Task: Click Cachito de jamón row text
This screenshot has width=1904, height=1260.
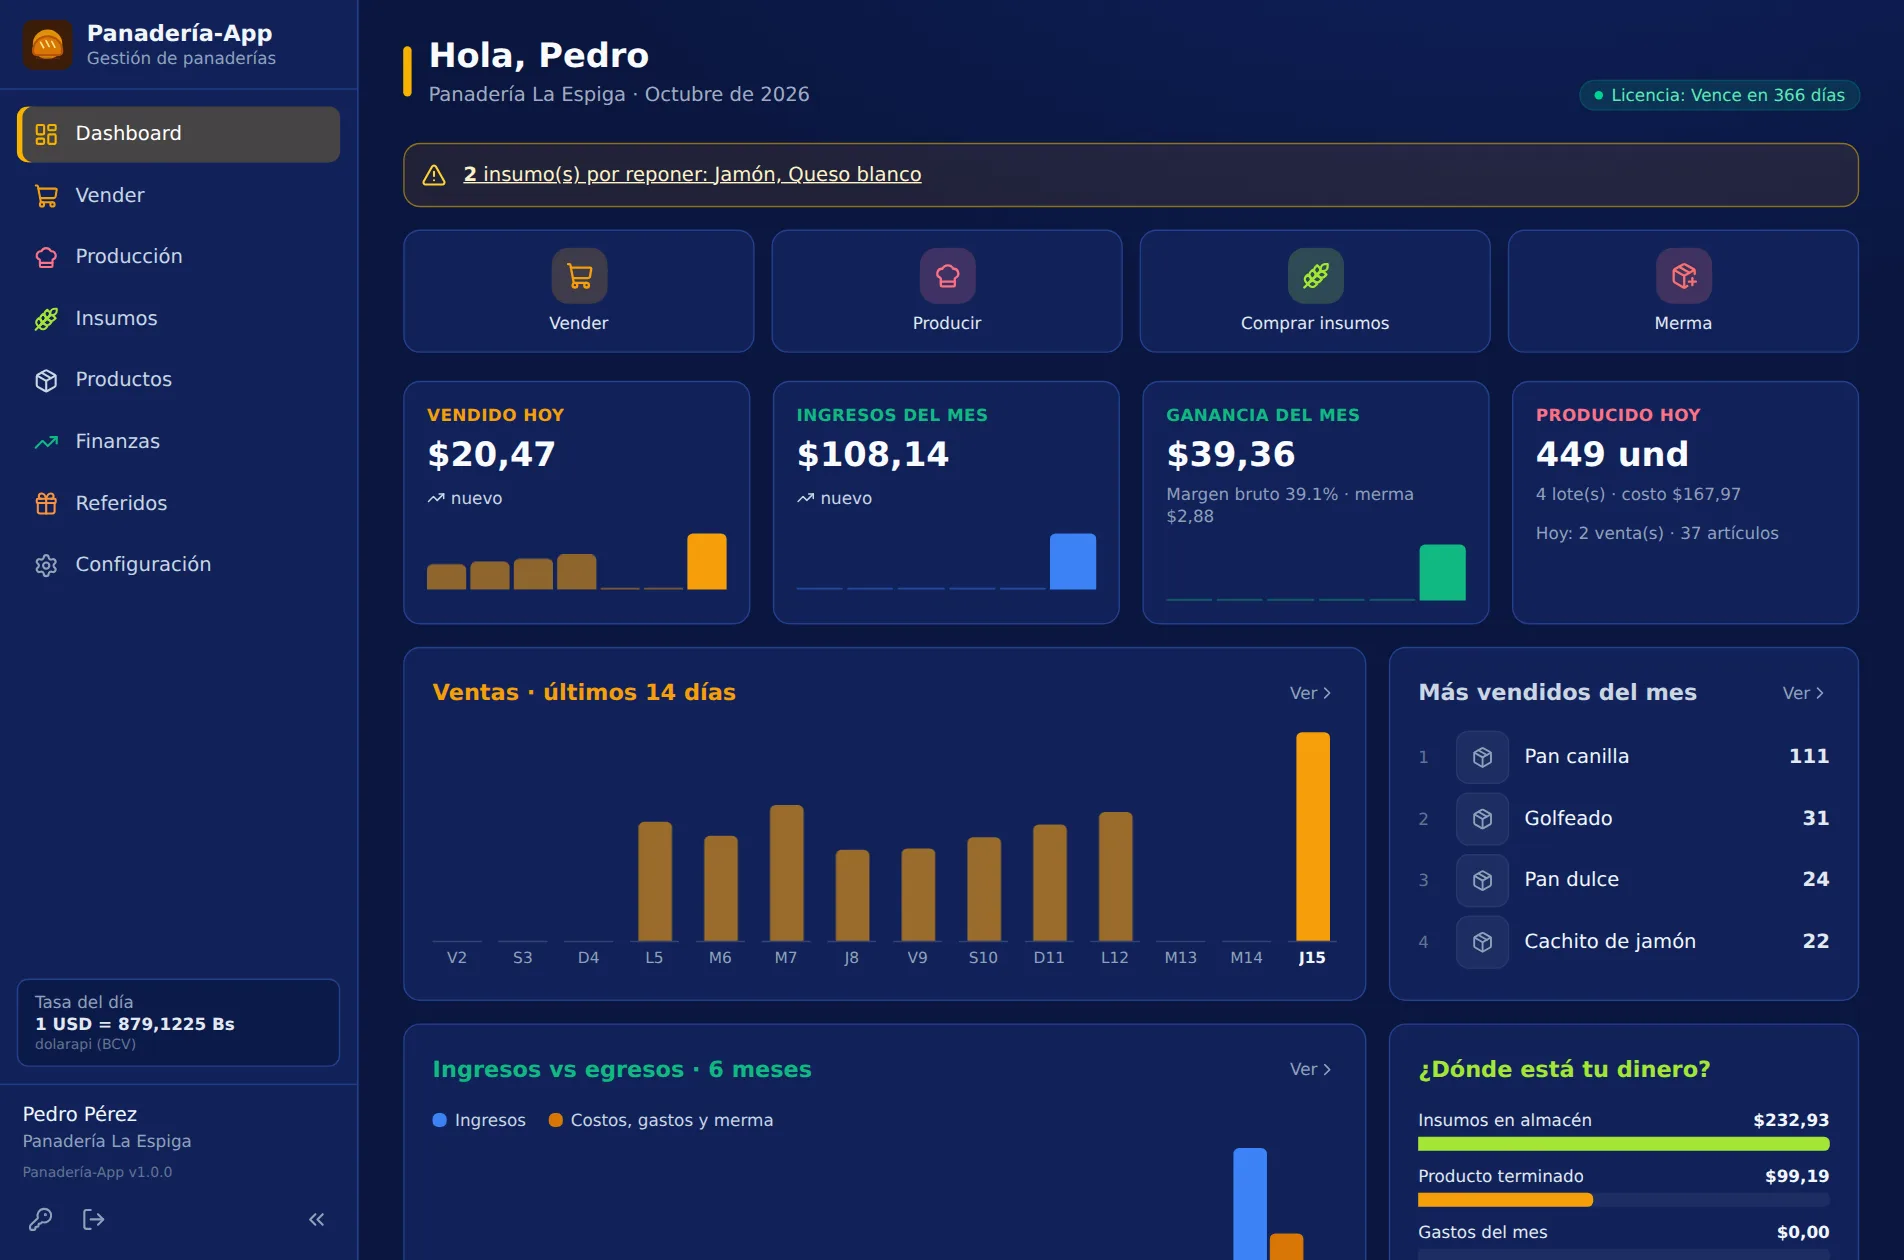Action: click(x=1610, y=941)
